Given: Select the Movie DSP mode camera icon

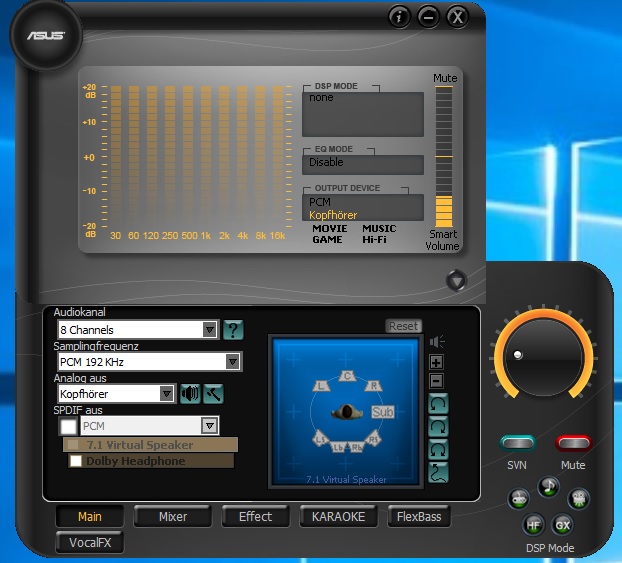Looking at the screenshot, I should (x=579, y=498).
